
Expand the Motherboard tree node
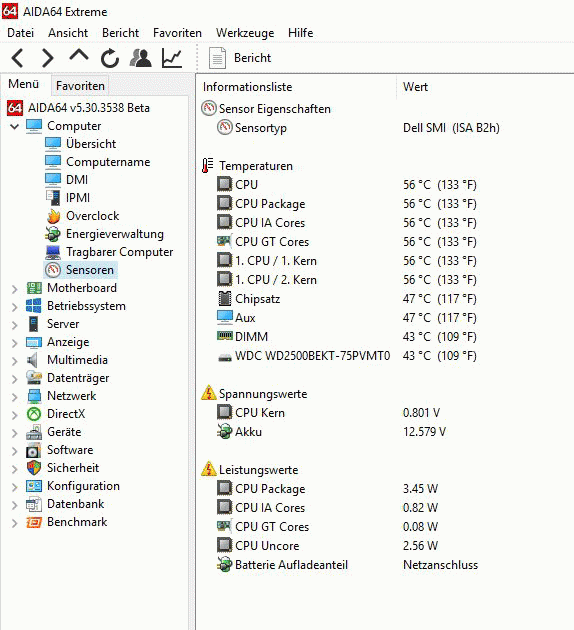point(14,288)
